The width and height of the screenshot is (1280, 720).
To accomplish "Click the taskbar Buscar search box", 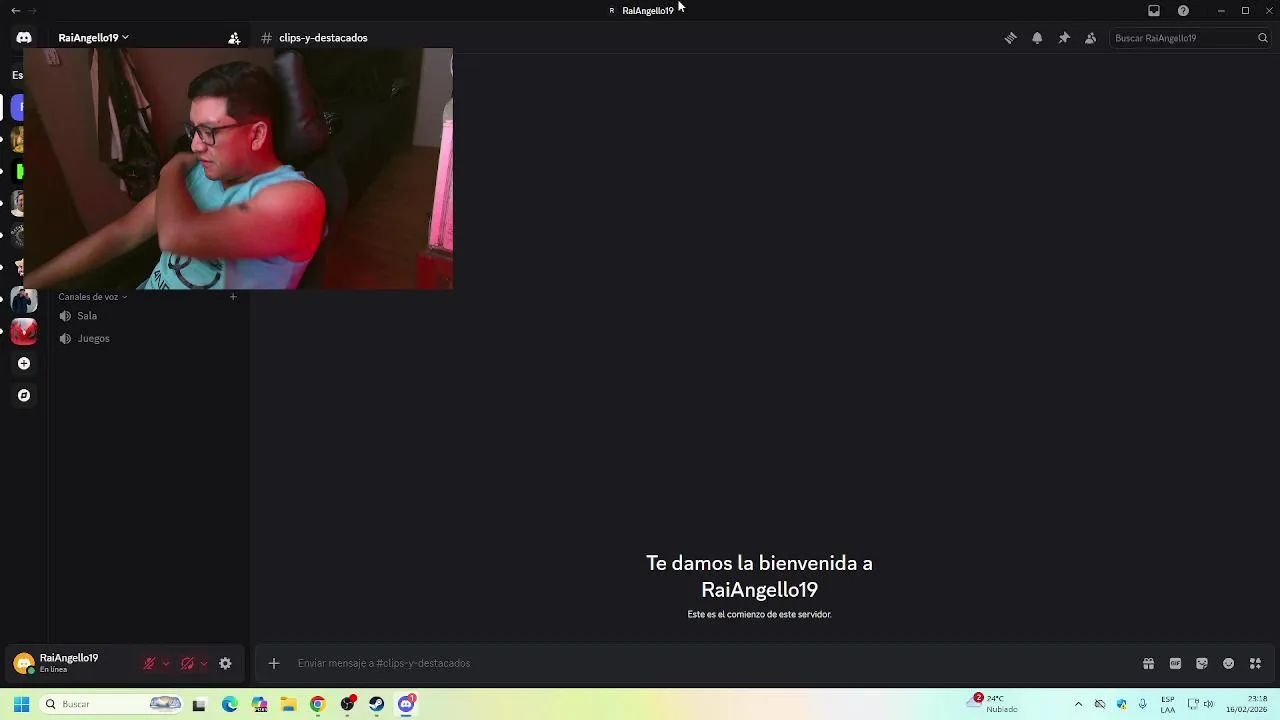I will [x=112, y=704].
